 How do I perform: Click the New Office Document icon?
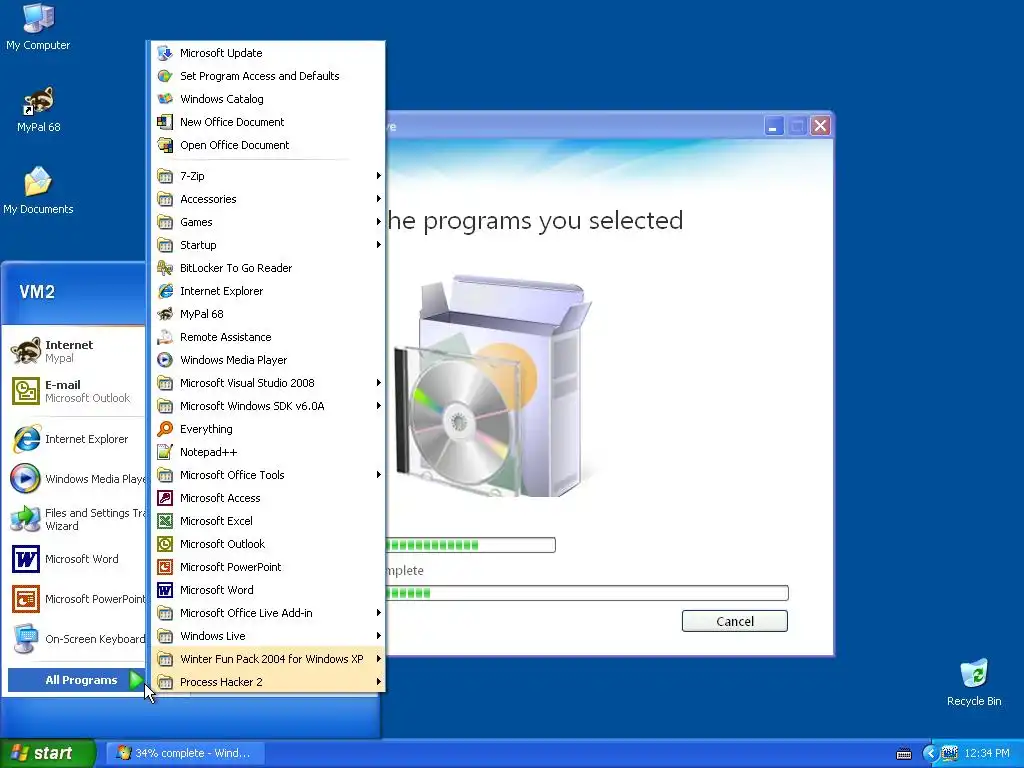[165, 122]
